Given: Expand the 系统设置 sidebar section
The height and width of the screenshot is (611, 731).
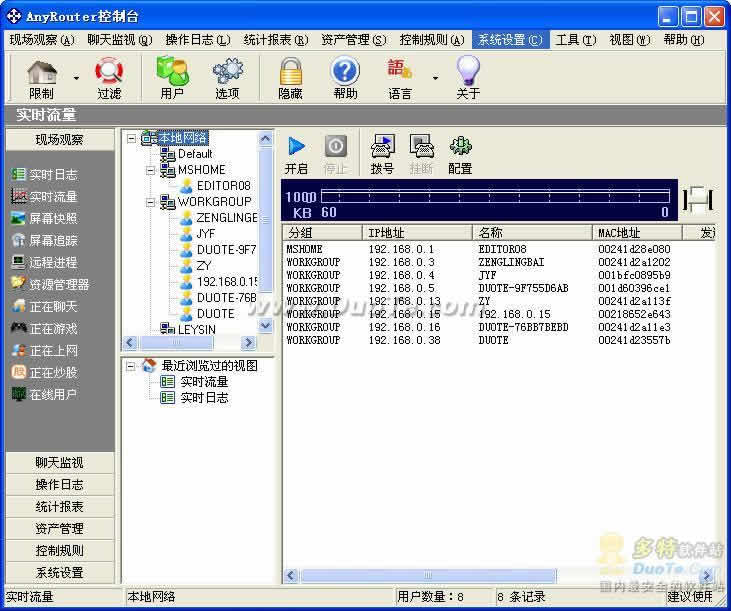Looking at the screenshot, I should pos(60,572).
